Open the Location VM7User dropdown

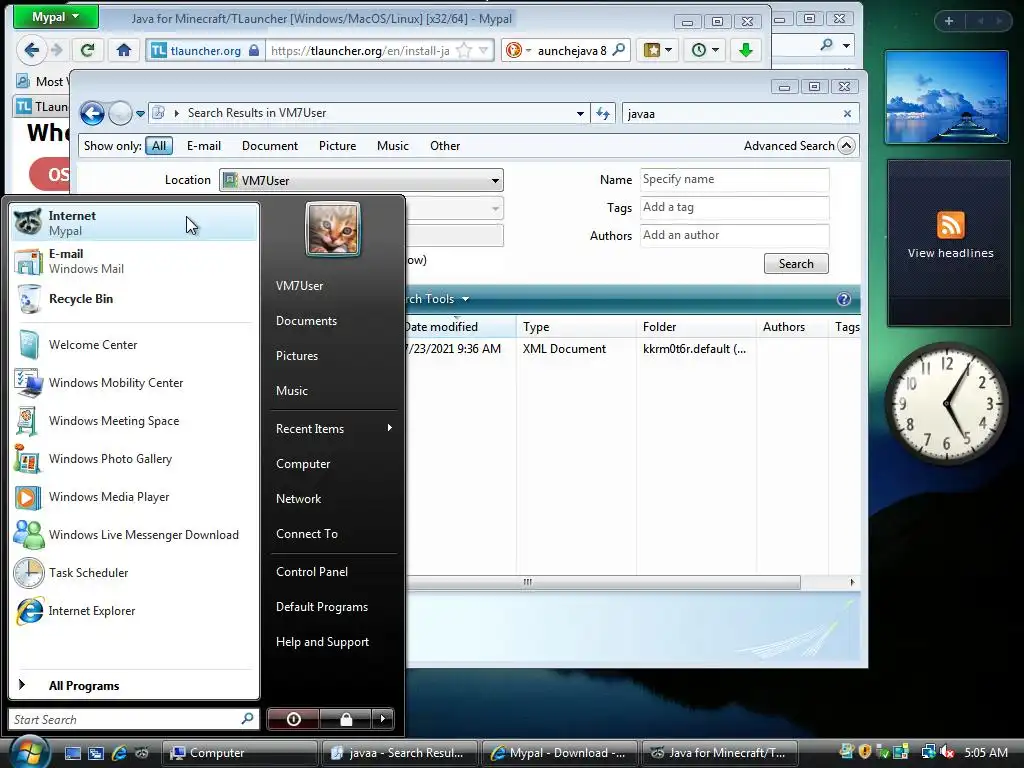[x=361, y=180]
